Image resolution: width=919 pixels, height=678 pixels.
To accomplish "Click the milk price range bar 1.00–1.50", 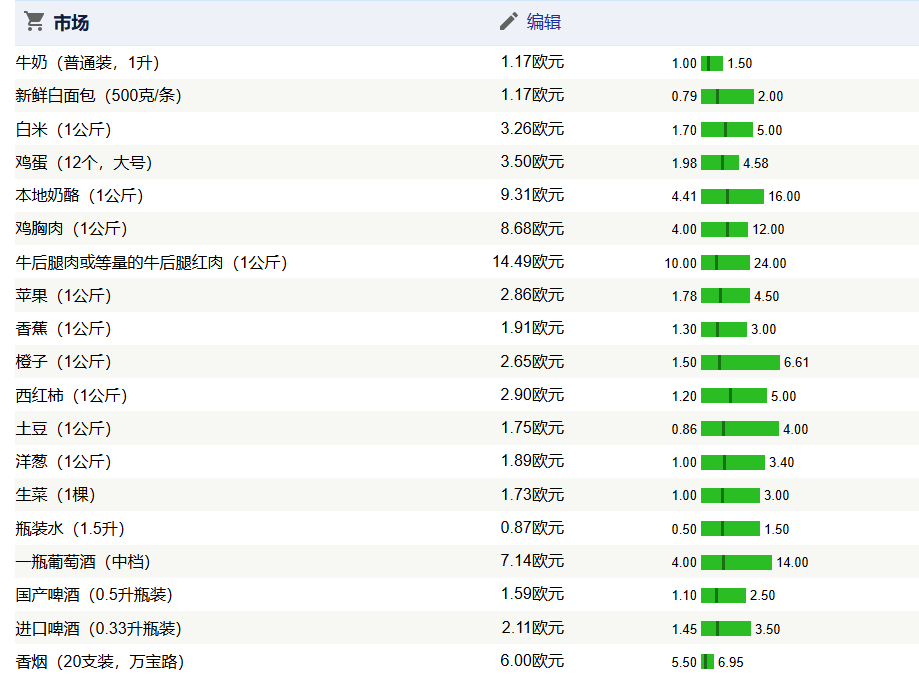I will [x=712, y=63].
